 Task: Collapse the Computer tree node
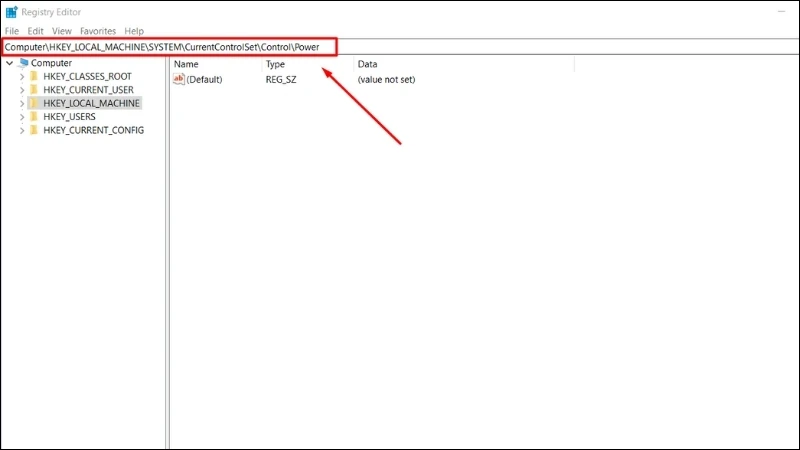(x=10, y=63)
